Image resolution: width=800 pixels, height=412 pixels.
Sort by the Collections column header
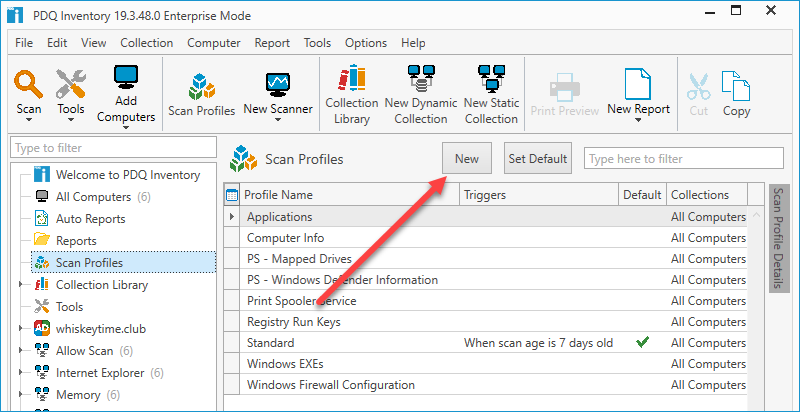pos(707,195)
